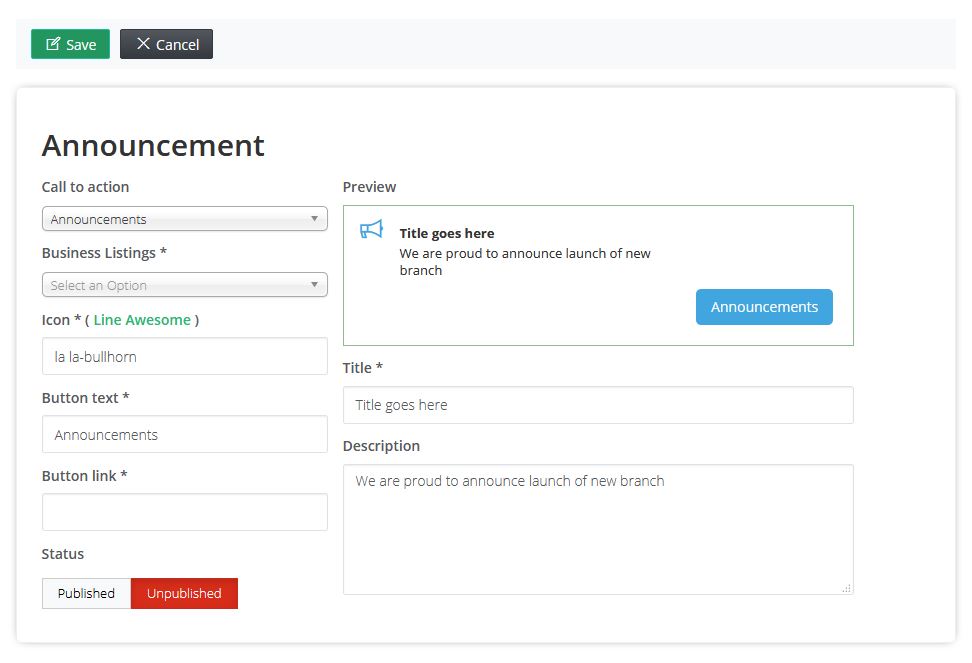Viewport: 972px width, 663px height.
Task: Open the Line Awesome link
Action: pyautogui.click(x=142, y=320)
